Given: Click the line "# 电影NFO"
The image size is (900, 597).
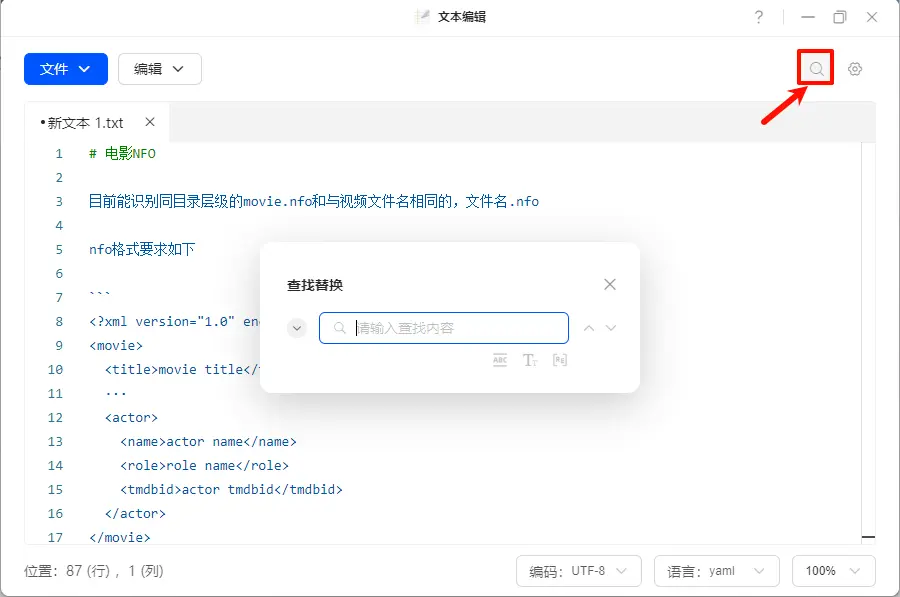Looking at the screenshot, I should tap(122, 154).
